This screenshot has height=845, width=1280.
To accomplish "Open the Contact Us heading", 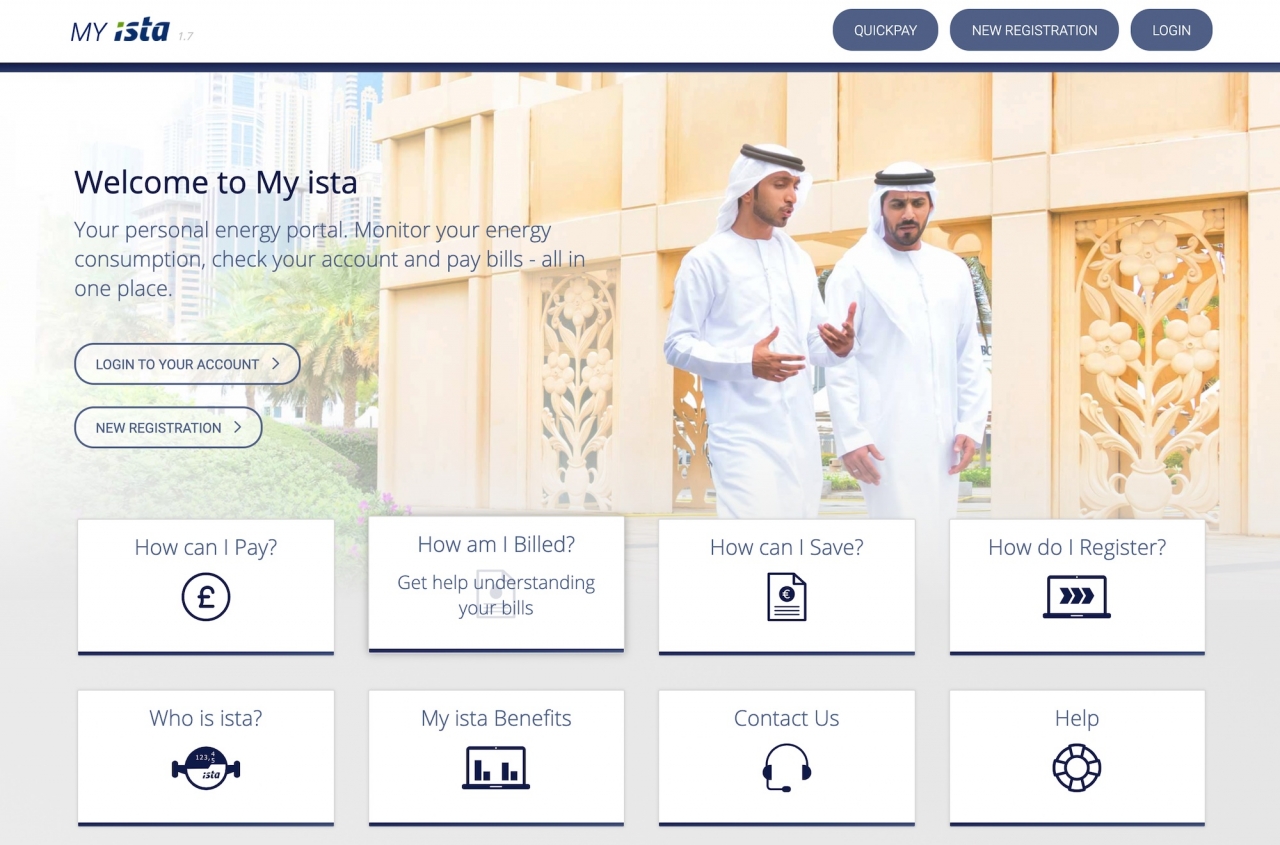I will [787, 718].
